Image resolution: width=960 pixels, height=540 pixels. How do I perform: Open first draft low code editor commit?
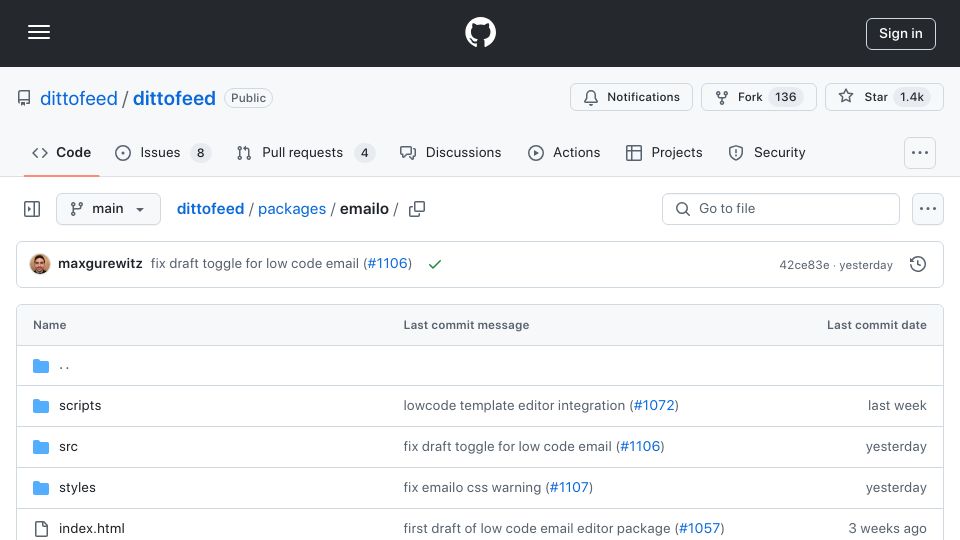[x=537, y=528]
